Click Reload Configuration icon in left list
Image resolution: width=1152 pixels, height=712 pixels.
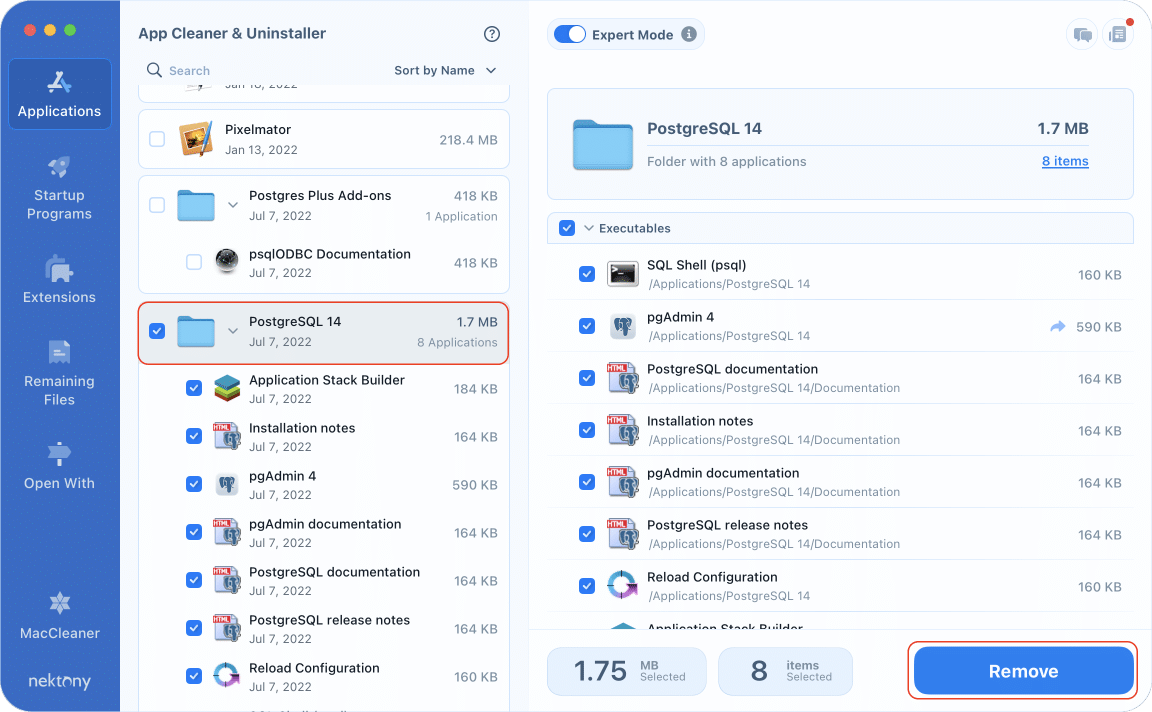pos(227,675)
